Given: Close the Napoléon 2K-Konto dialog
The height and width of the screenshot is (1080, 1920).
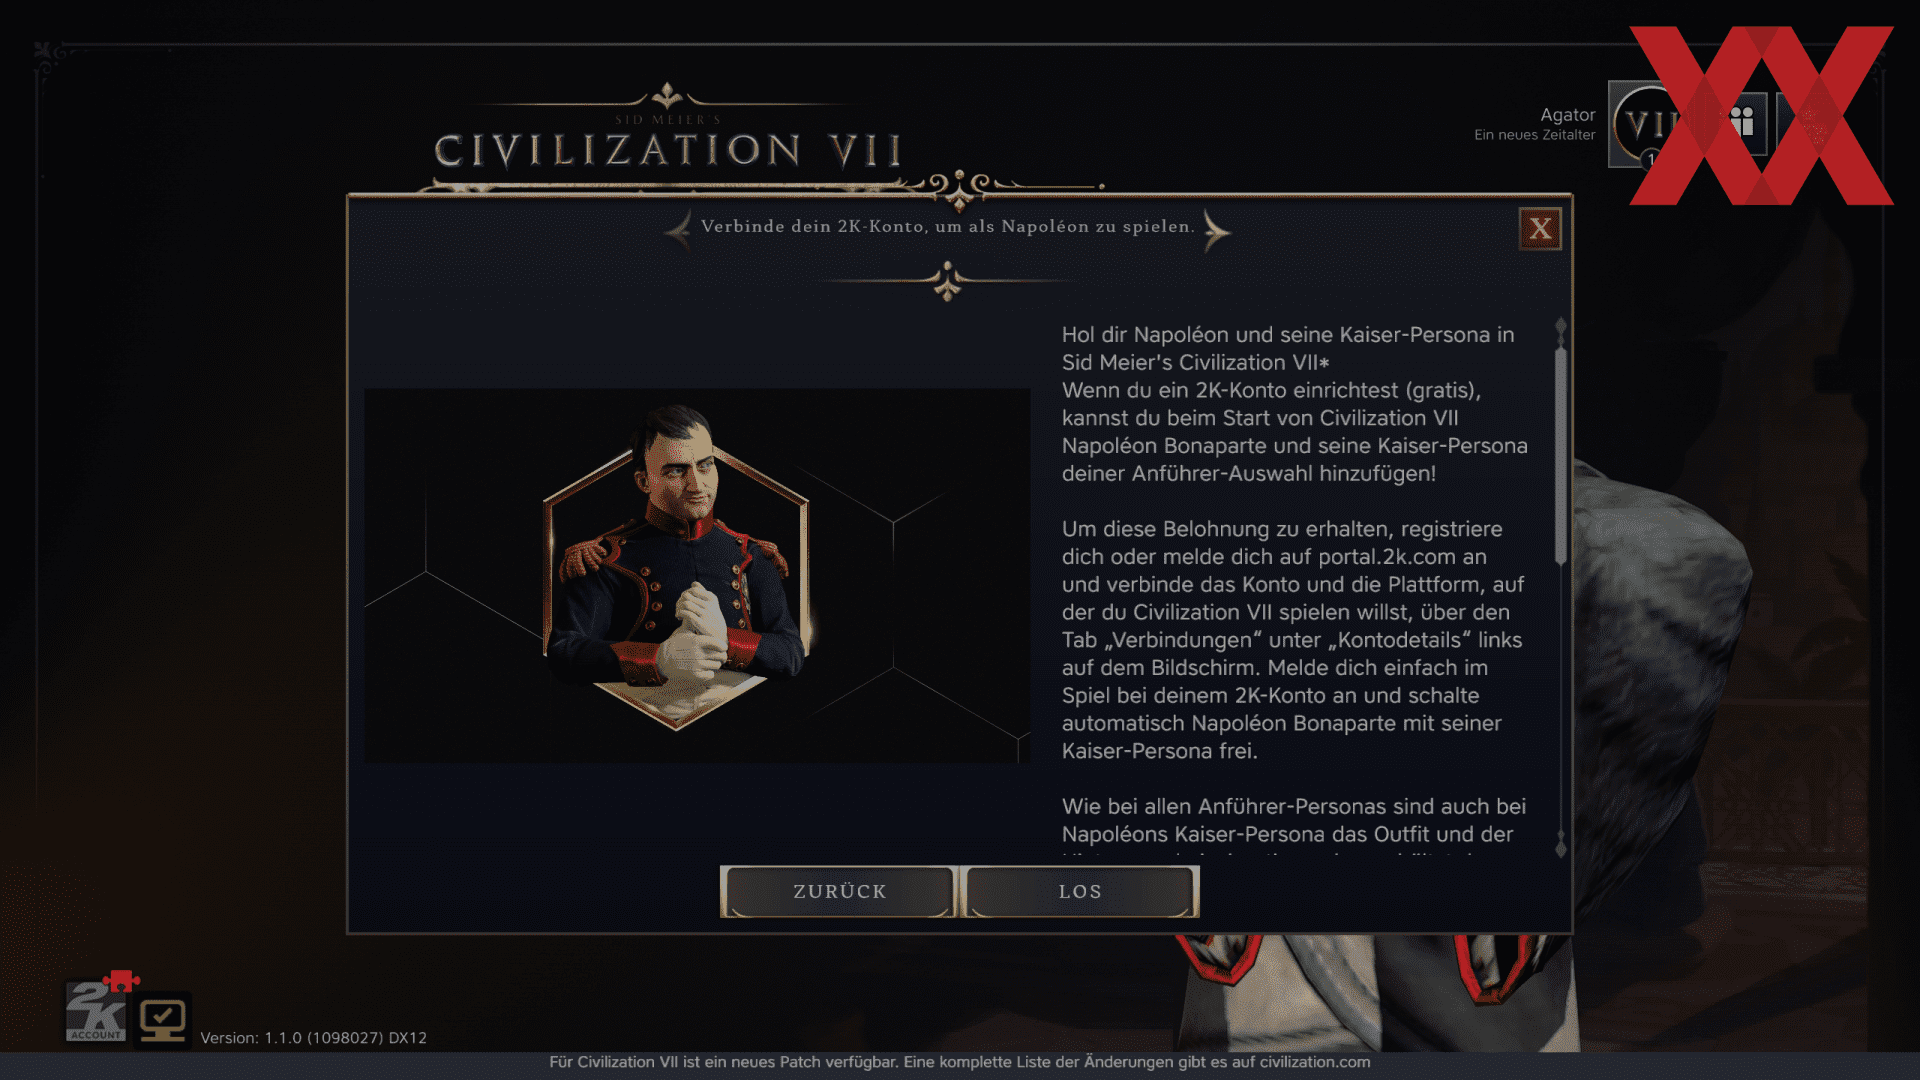Looking at the screenshot, I should point(1540,229).
